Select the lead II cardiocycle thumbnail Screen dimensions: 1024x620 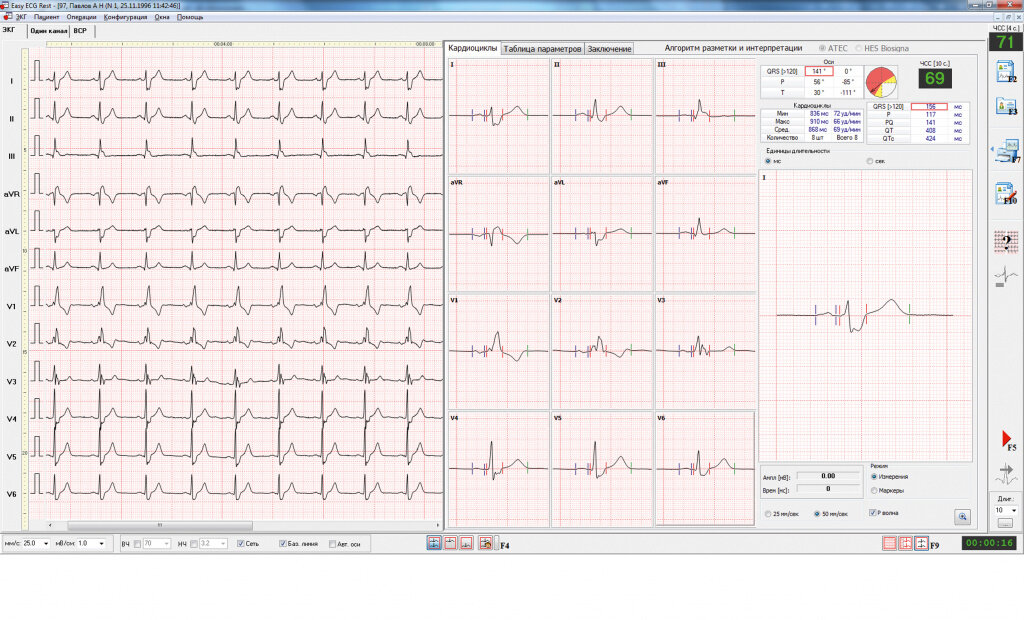click(601, 116)
